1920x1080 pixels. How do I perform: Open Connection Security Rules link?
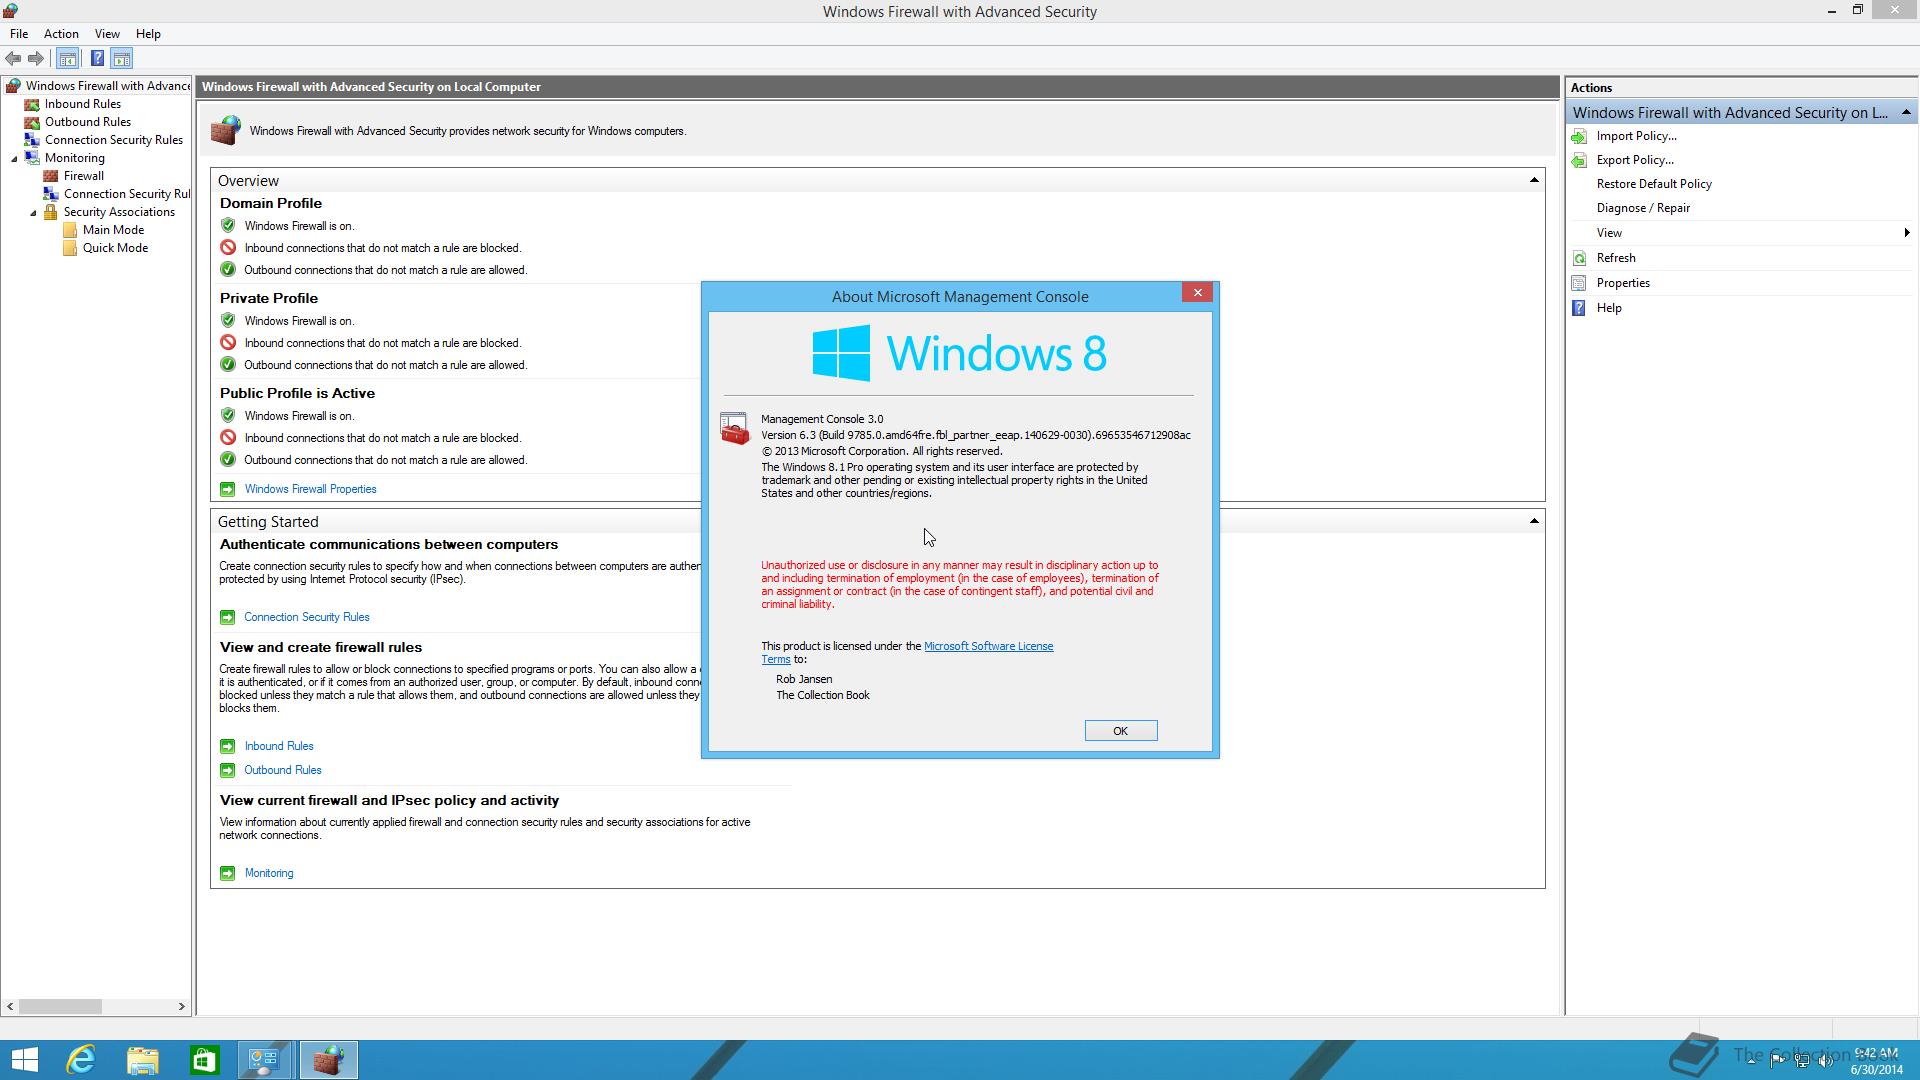[306, 617]
